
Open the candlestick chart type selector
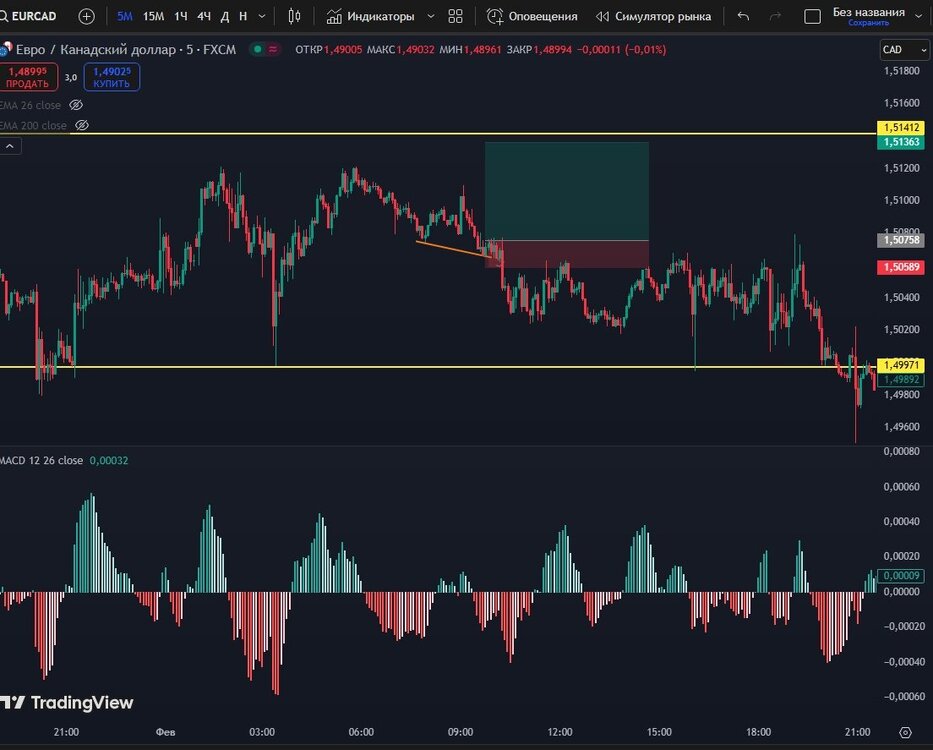(294, 16)
